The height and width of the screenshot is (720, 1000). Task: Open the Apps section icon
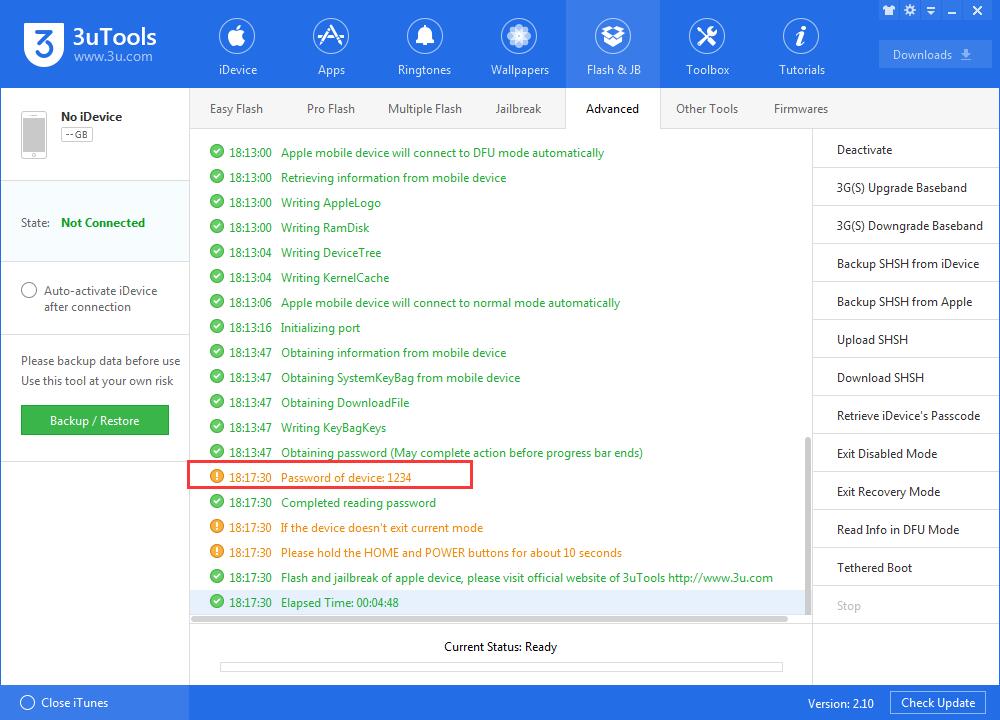coord(331,36)
